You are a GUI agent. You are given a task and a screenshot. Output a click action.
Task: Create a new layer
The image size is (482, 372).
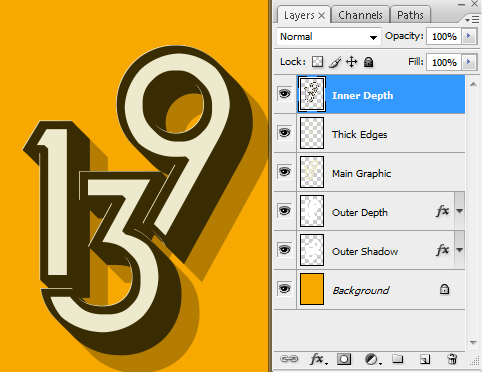point(425,359)
